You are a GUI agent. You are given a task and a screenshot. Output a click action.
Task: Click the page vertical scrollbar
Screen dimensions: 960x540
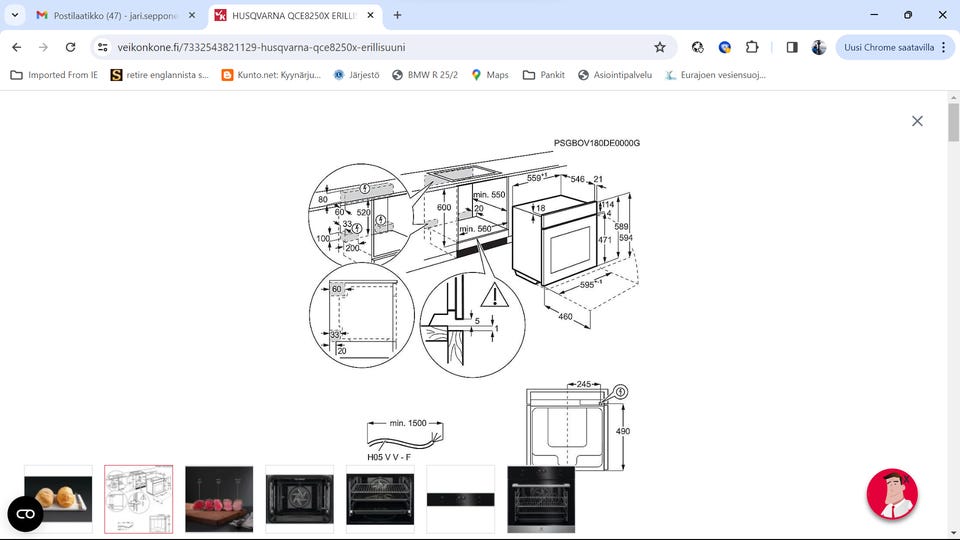point(953,122)
